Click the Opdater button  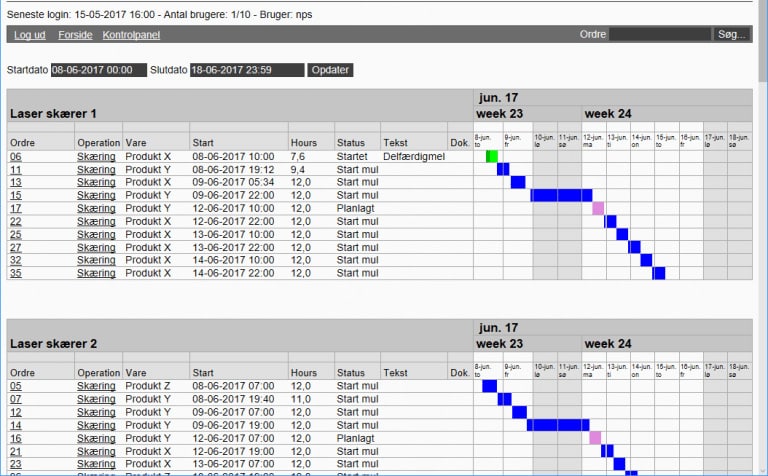click(x=330, y=70)
